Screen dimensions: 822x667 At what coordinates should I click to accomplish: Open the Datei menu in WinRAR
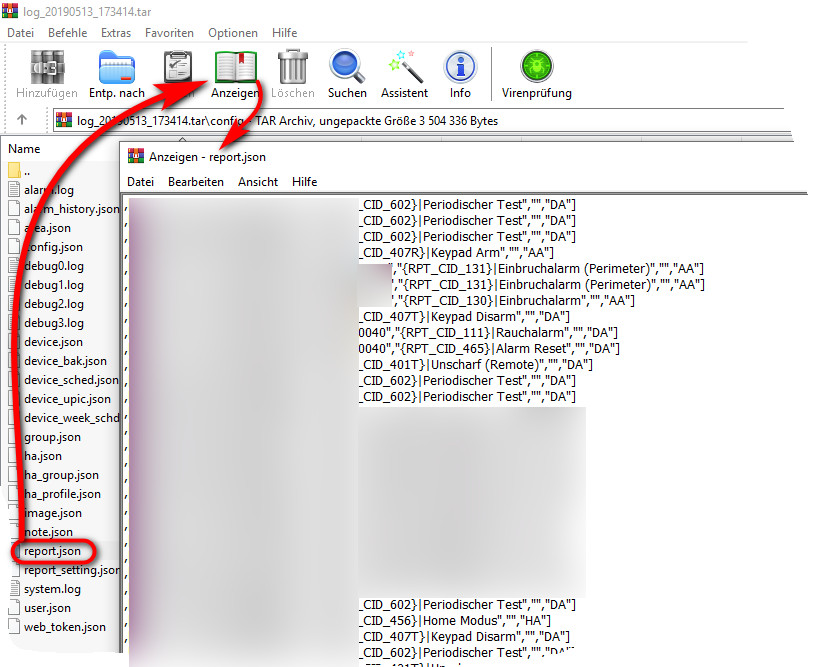(x=20, y=33)
